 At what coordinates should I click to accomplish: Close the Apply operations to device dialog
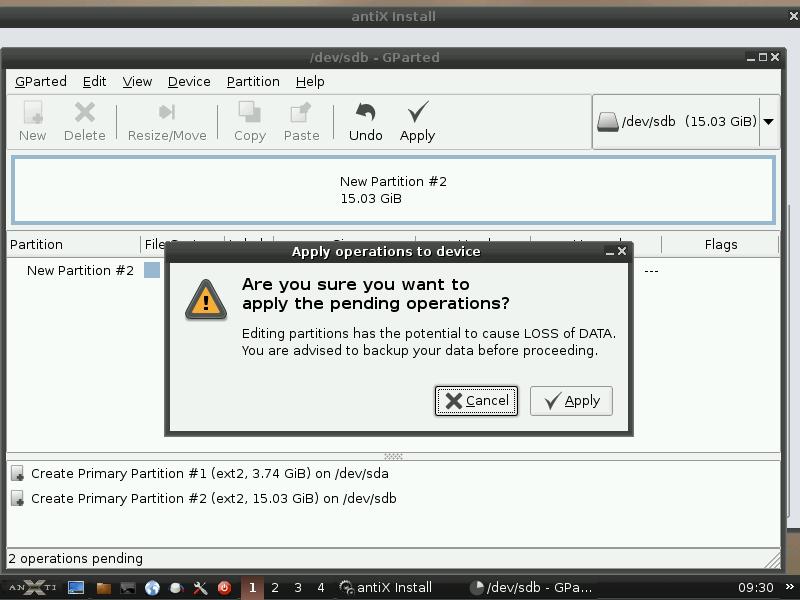coord(621,251)
